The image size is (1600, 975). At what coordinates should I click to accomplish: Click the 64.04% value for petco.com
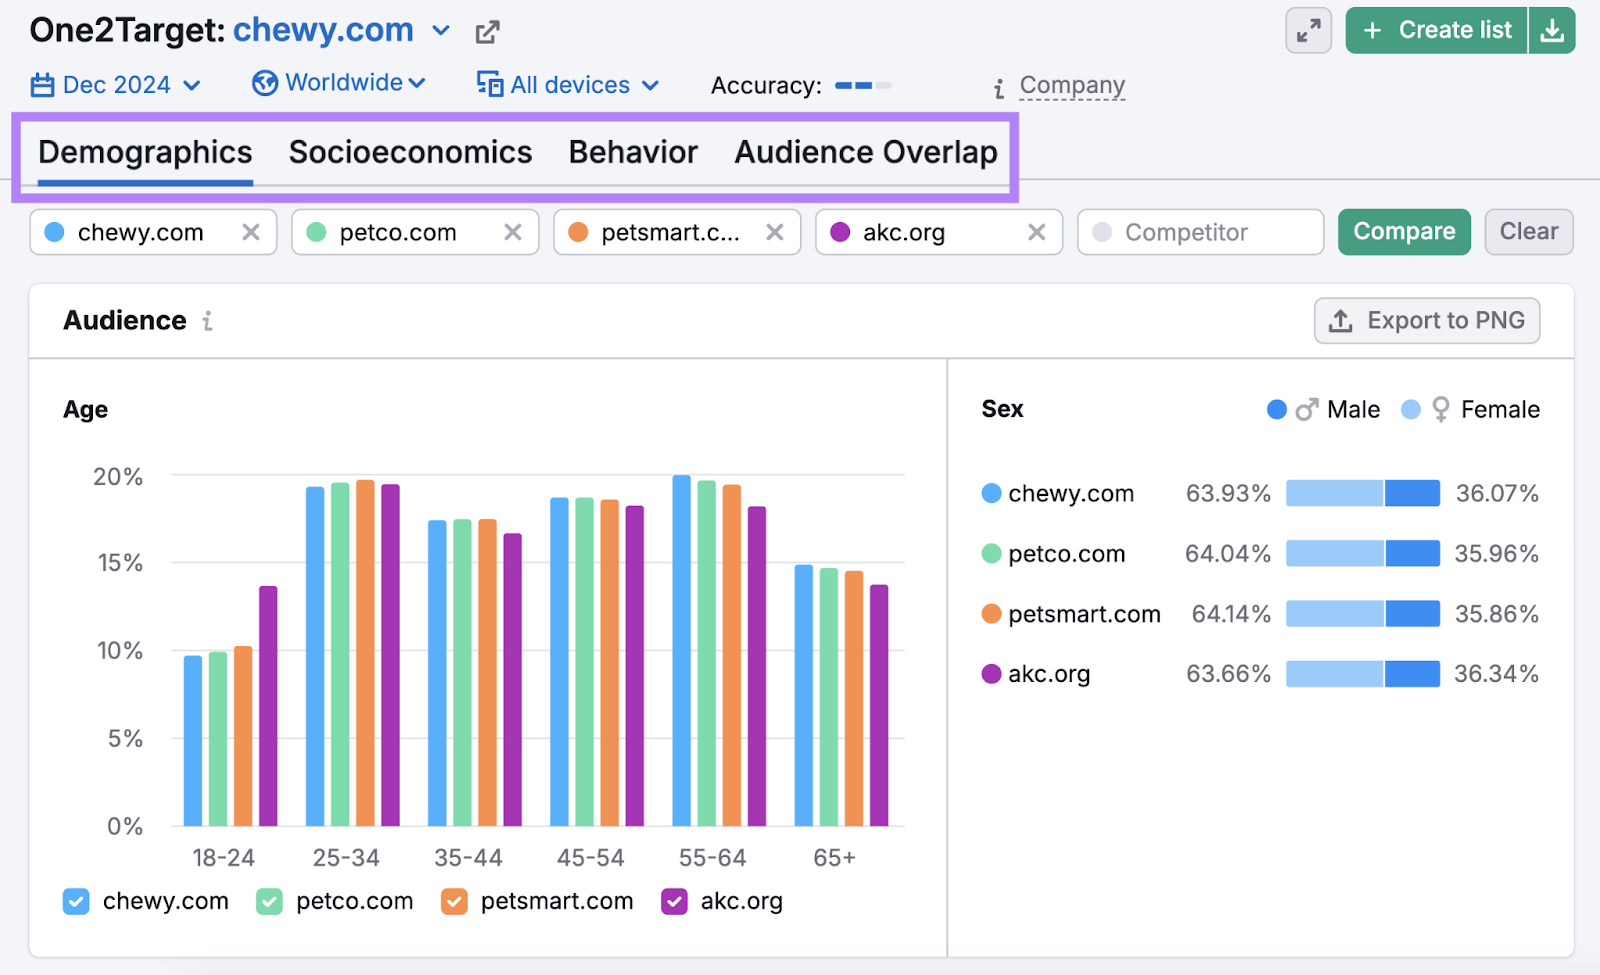(x=1228, y=554)
